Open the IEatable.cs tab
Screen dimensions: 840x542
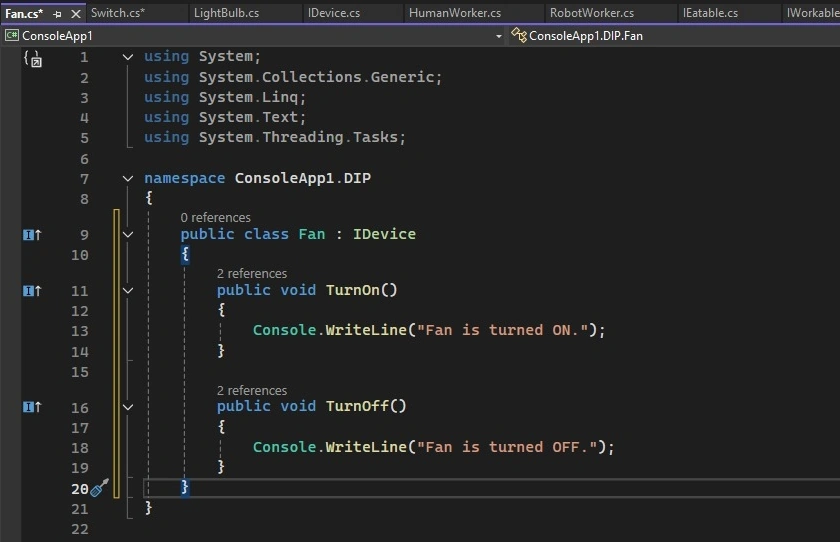click(710, 13)
